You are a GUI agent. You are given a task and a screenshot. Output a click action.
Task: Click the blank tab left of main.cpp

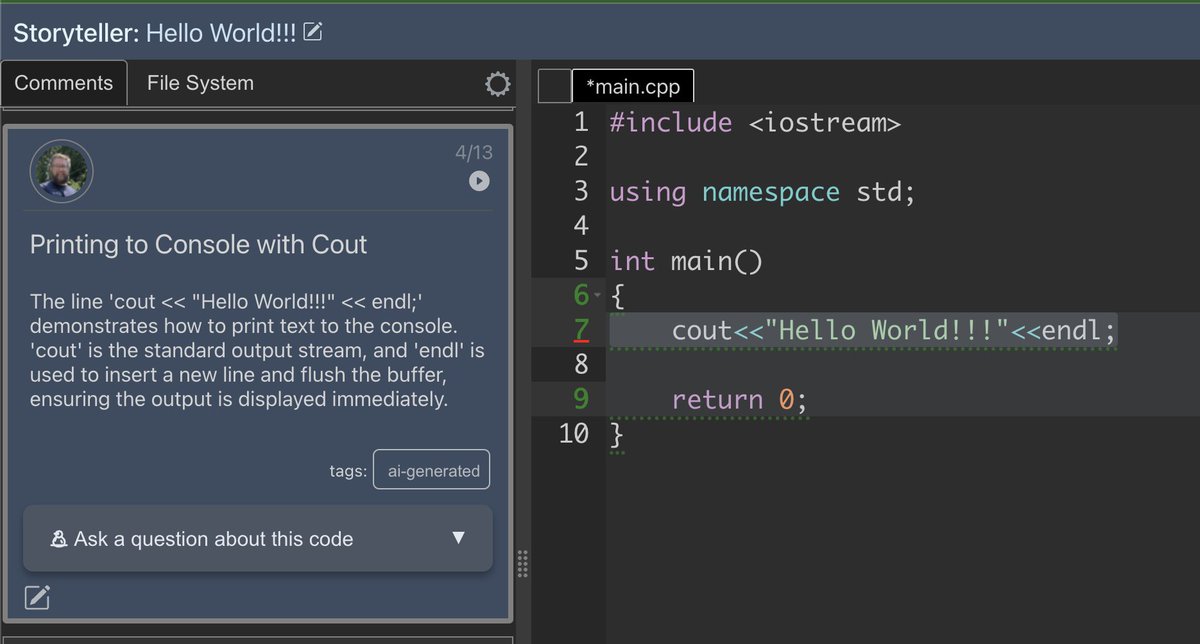point(554,86)
